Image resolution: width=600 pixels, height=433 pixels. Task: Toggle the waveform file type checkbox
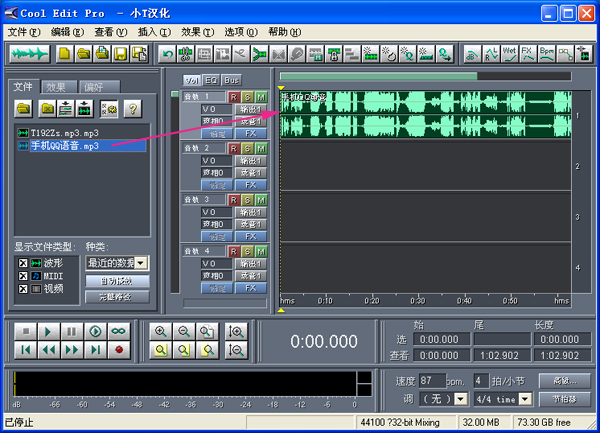pyautogui.click(x=23, y=263)
